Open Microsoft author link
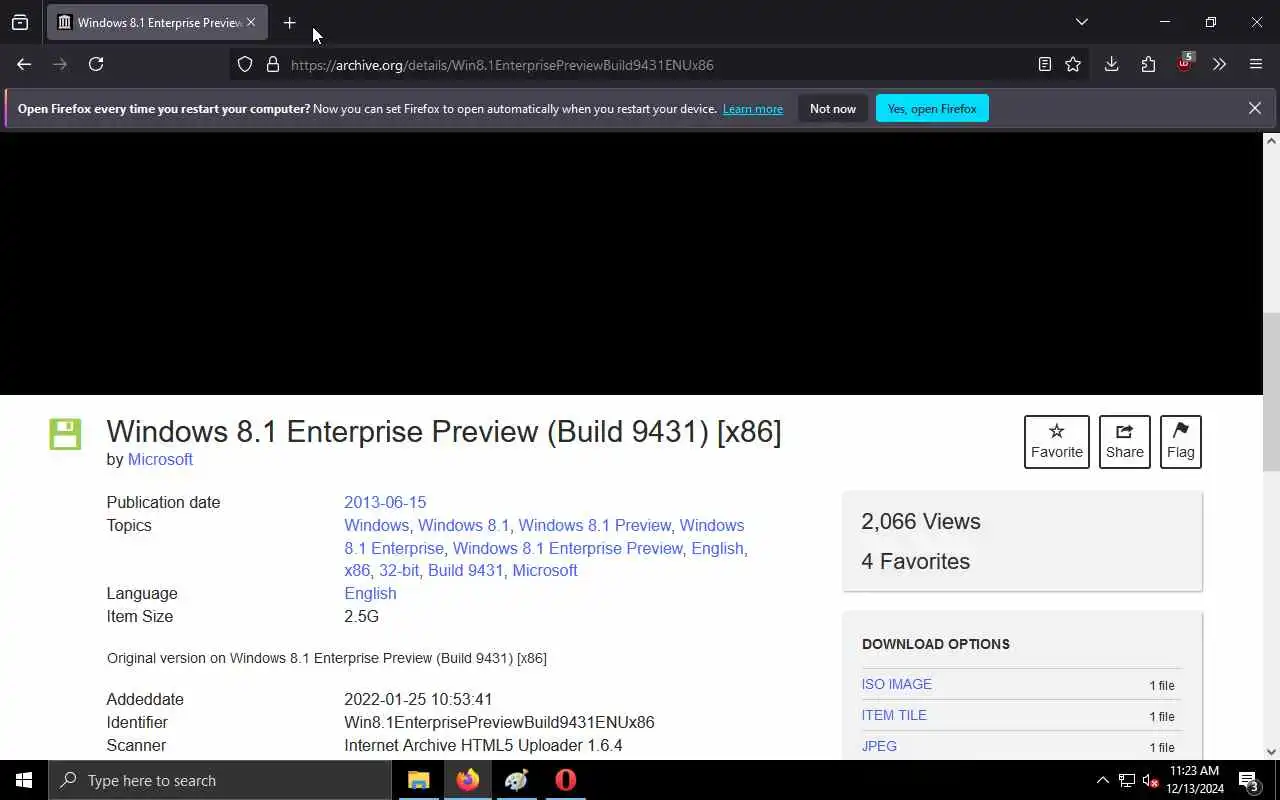This screenshot has height=800, width=1280. click(160, 459)
